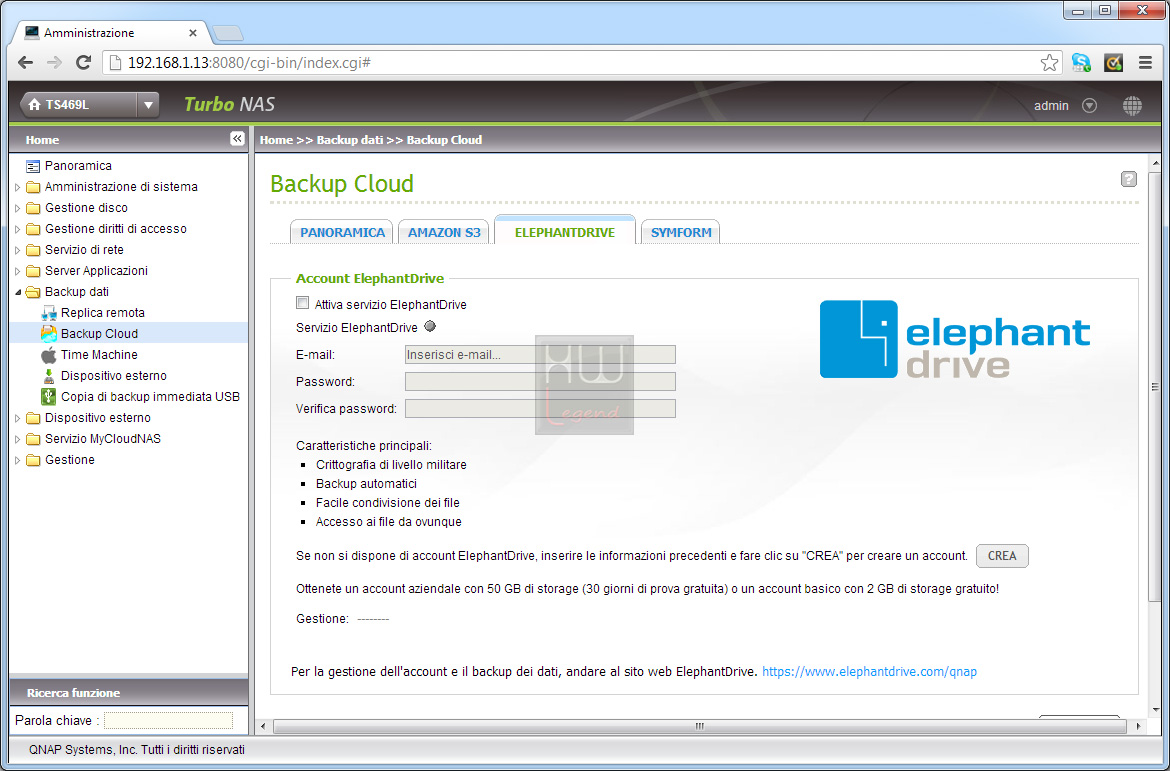This screenshot has height=771, width=1170.
Task: Collapse the Backup dati folder
Action: point(18,292)
